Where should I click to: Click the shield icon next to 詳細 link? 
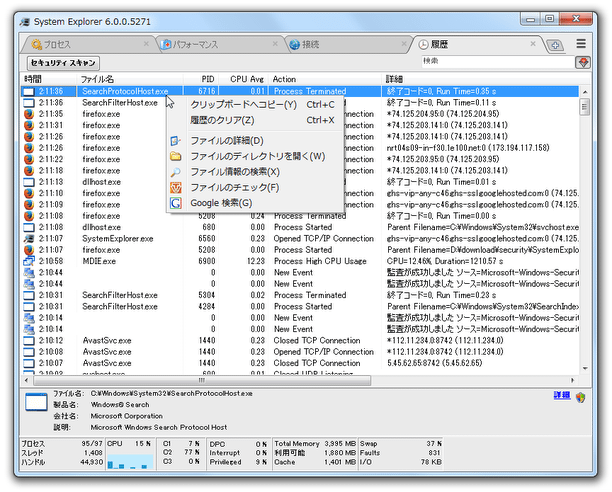[580, 397]
